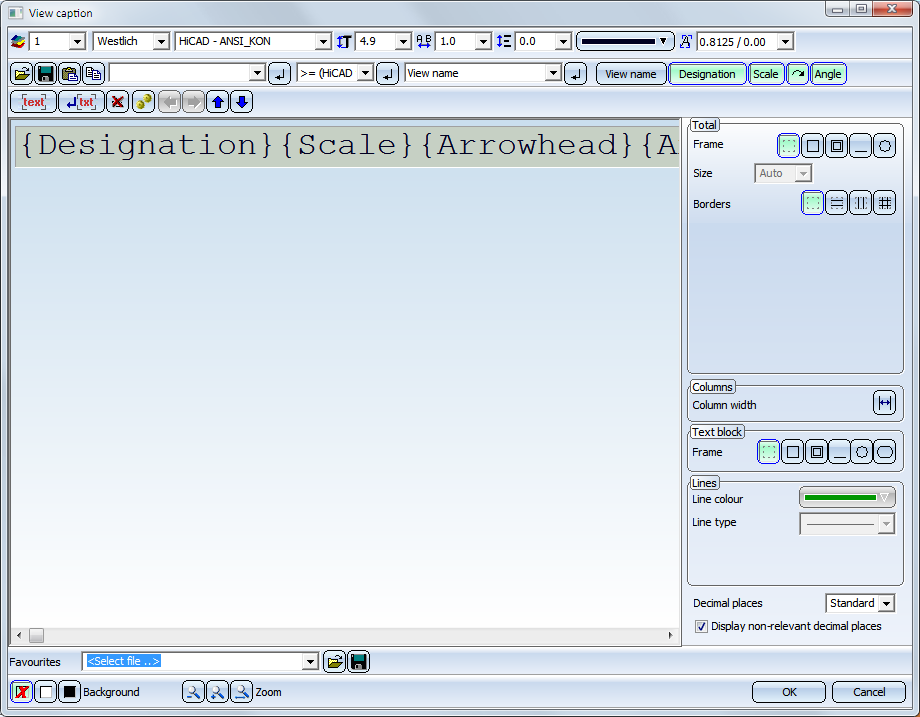Click the paste clipboard icon
This screenshot has height=717, width=920.
69,74
